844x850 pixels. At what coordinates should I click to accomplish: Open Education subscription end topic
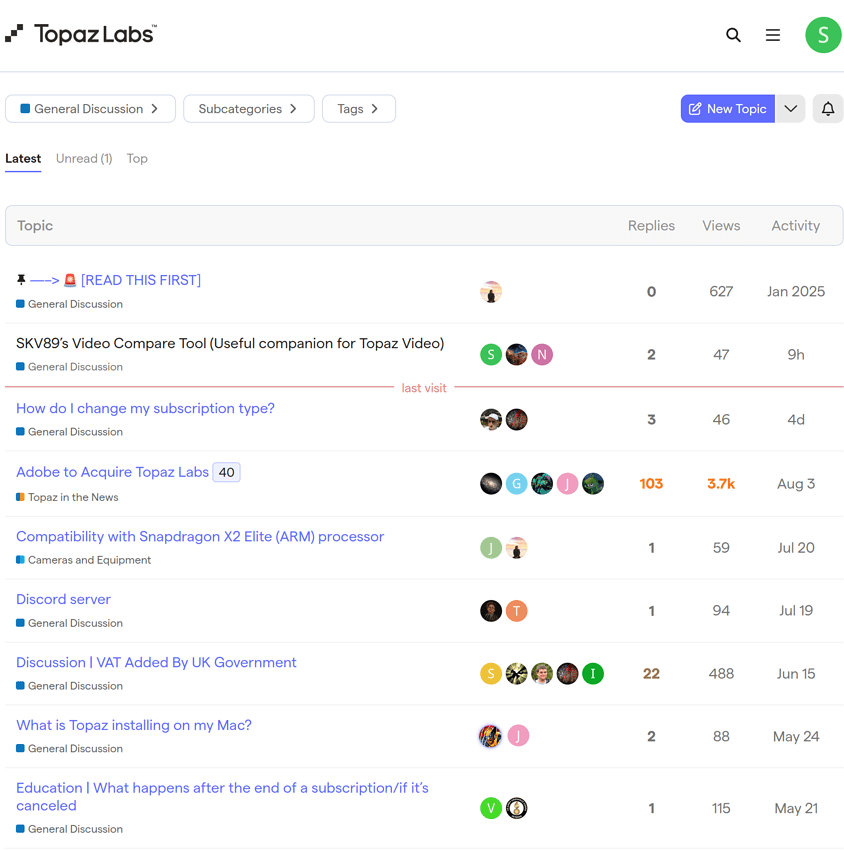(222, 796)
